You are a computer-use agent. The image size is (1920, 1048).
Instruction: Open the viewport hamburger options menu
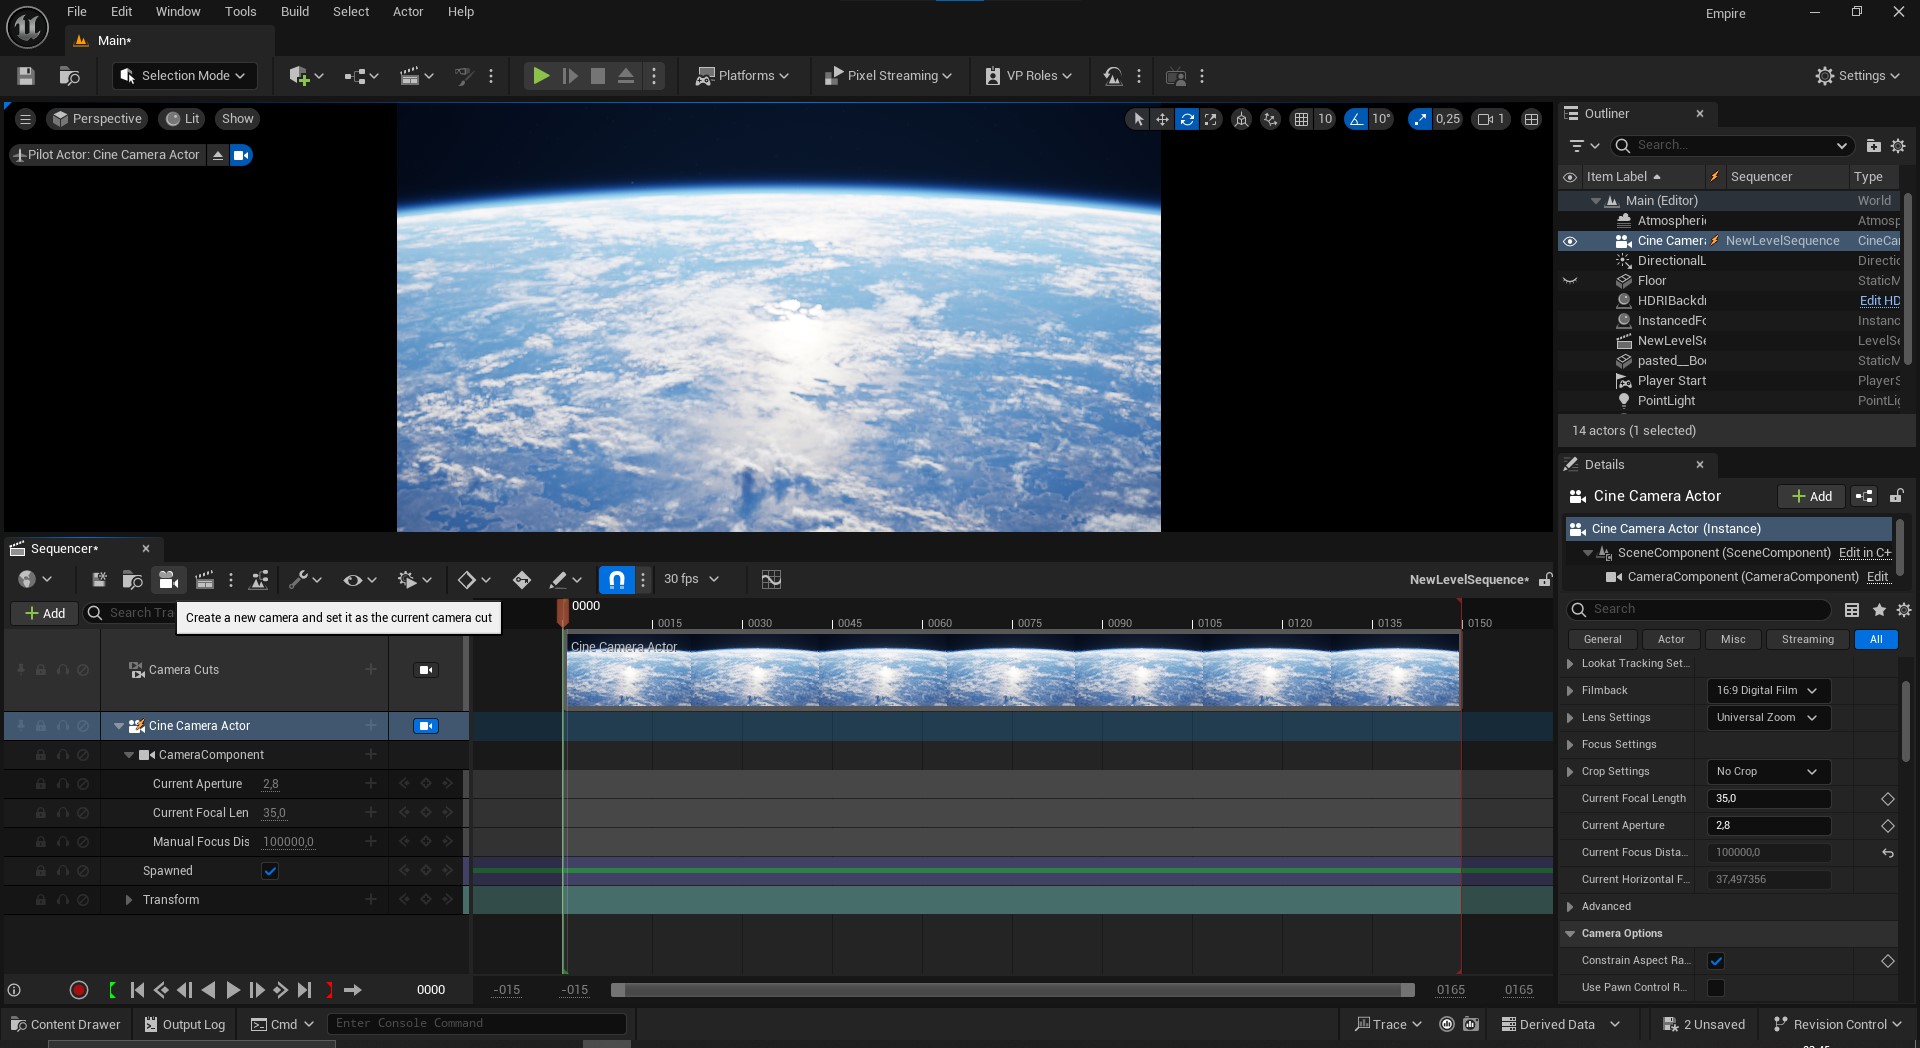pos(26,119)
